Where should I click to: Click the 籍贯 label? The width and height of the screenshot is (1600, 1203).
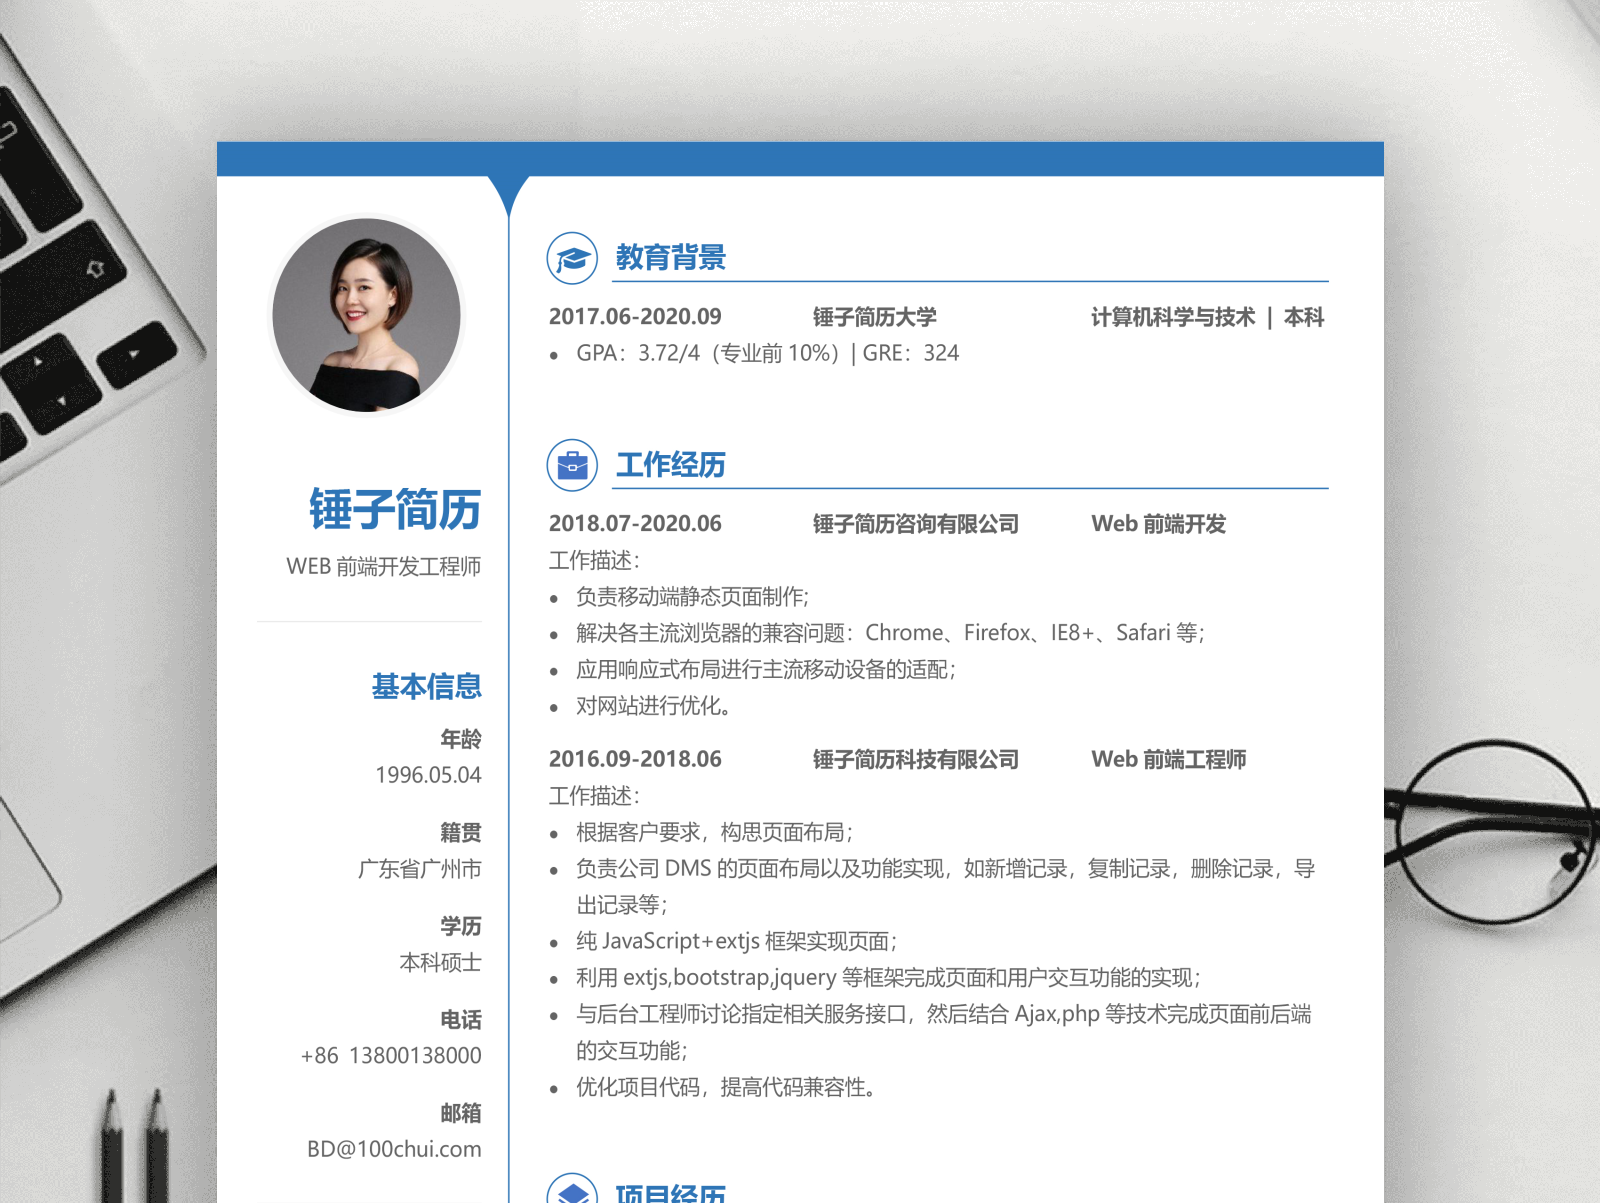tap(461, 833)
